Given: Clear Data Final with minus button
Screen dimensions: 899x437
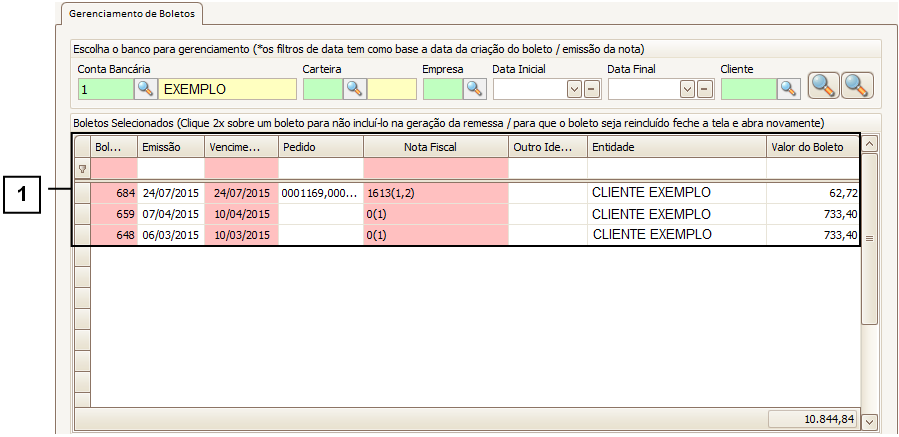Looking at the screenshot, I should tap(705, 89).
